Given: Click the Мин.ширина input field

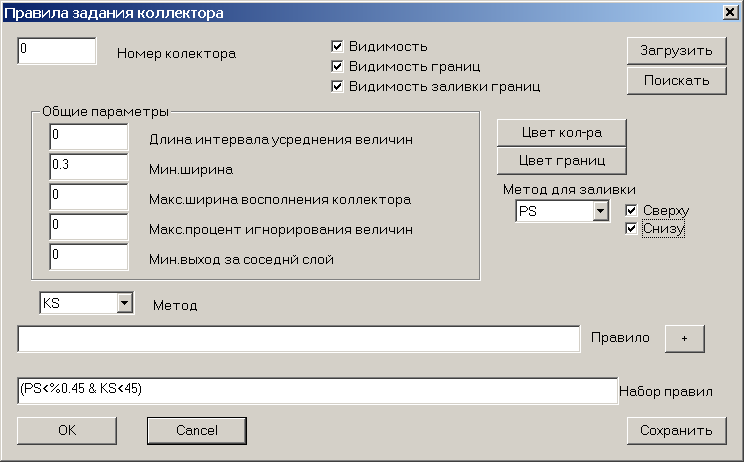Looking at the screenshot, I should tap(89, 167).
